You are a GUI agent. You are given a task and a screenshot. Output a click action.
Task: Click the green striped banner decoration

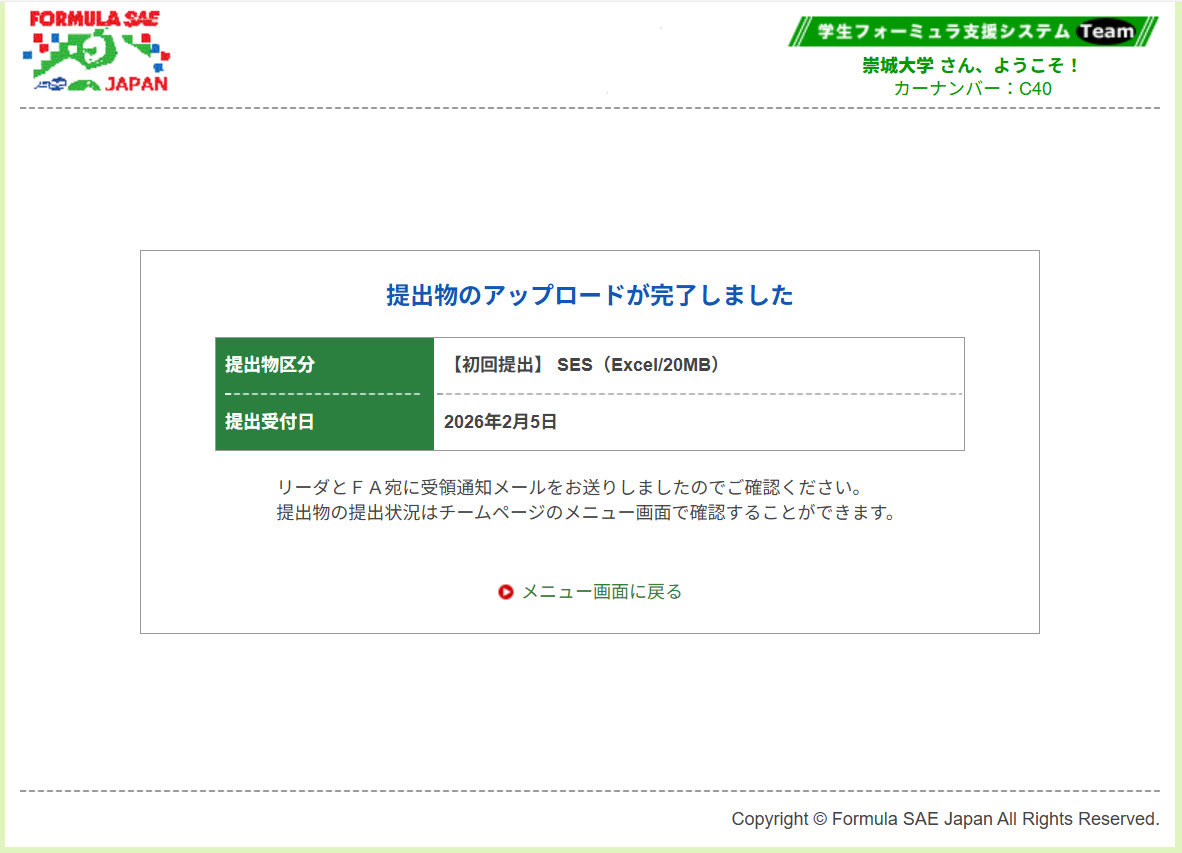click(x=800, y=30)
